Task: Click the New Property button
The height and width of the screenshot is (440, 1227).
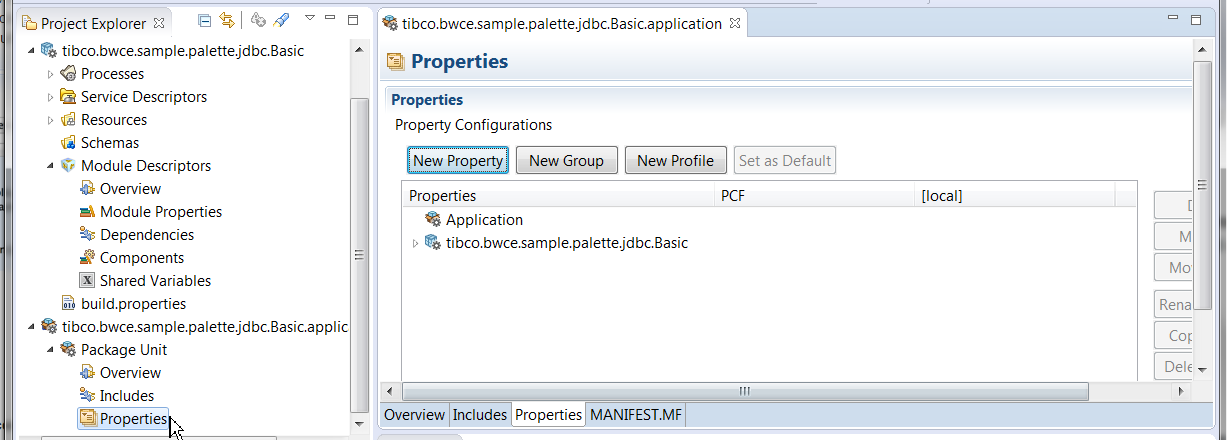Action: coord(458,161)
